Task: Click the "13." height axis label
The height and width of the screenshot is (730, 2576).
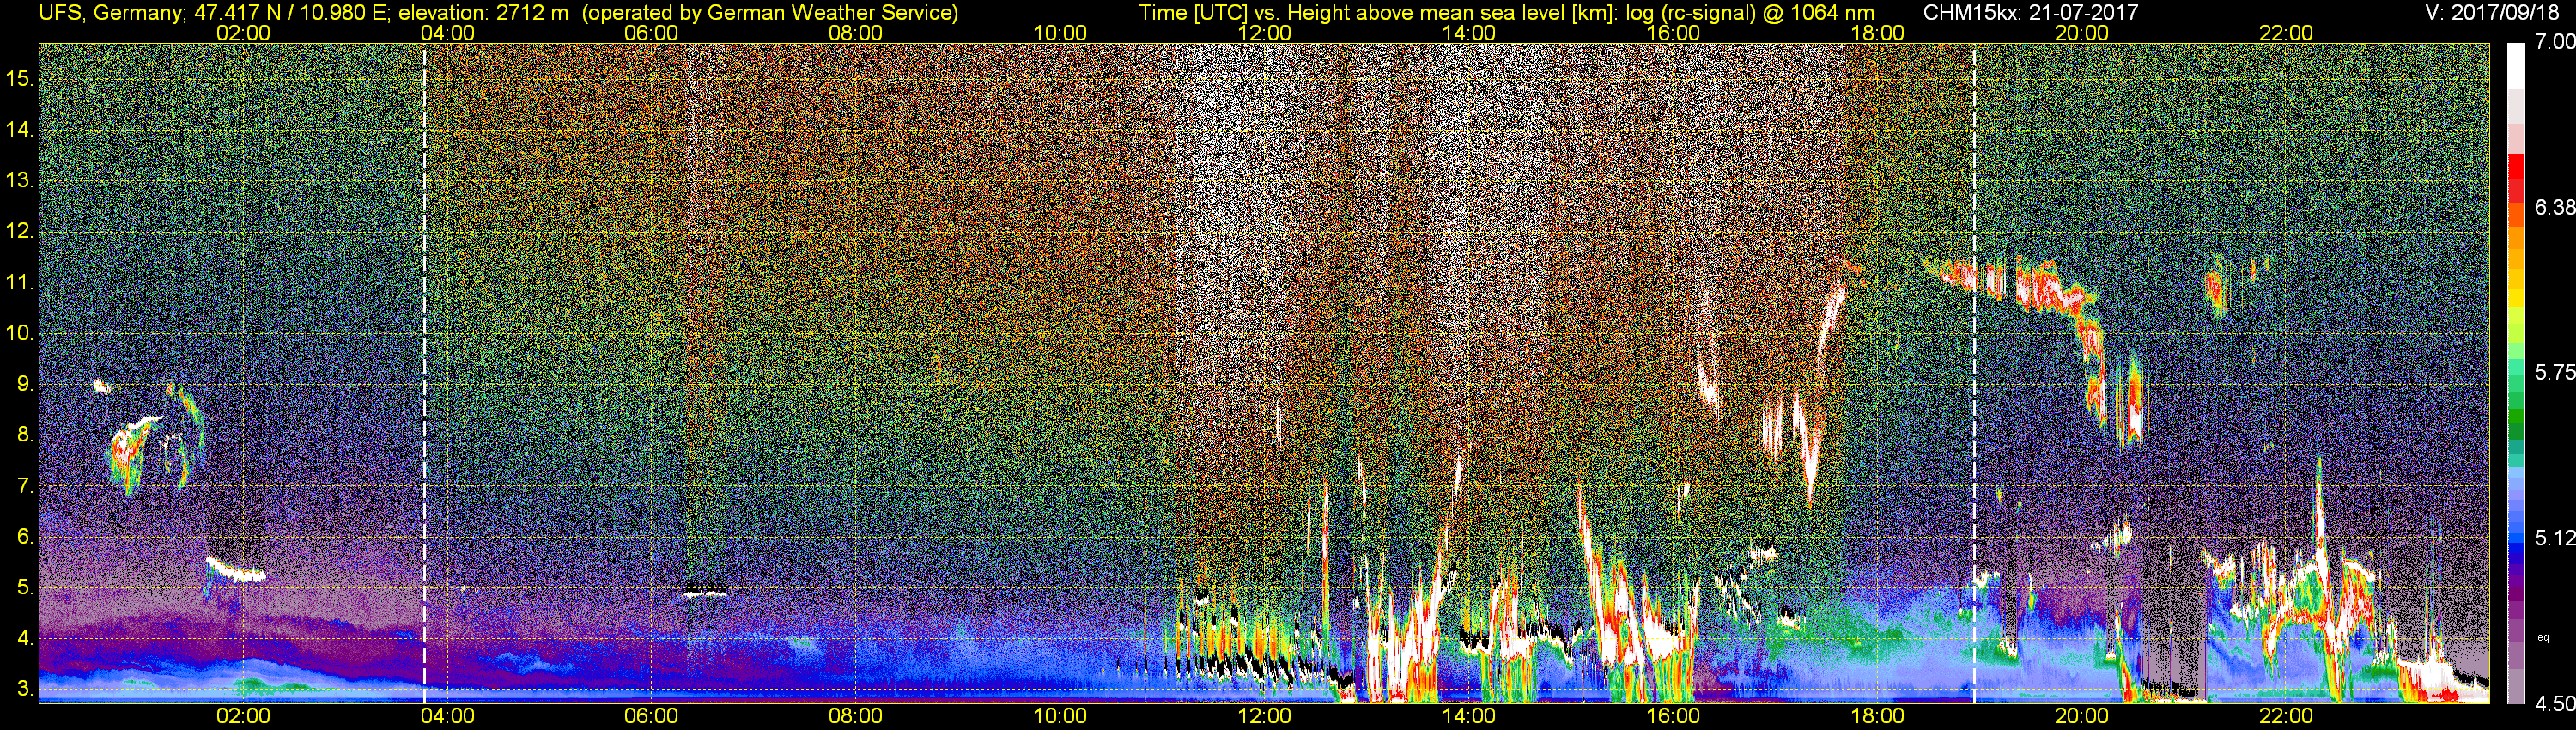Action: 20,181
